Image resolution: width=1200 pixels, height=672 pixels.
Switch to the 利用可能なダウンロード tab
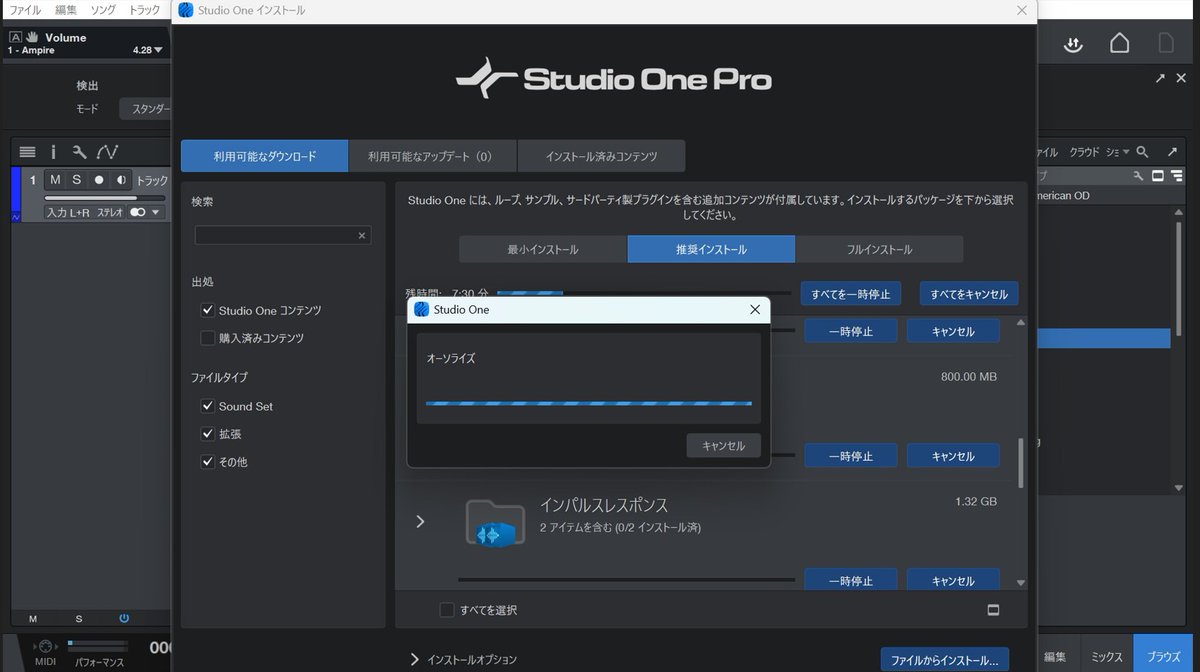(265, 156)
